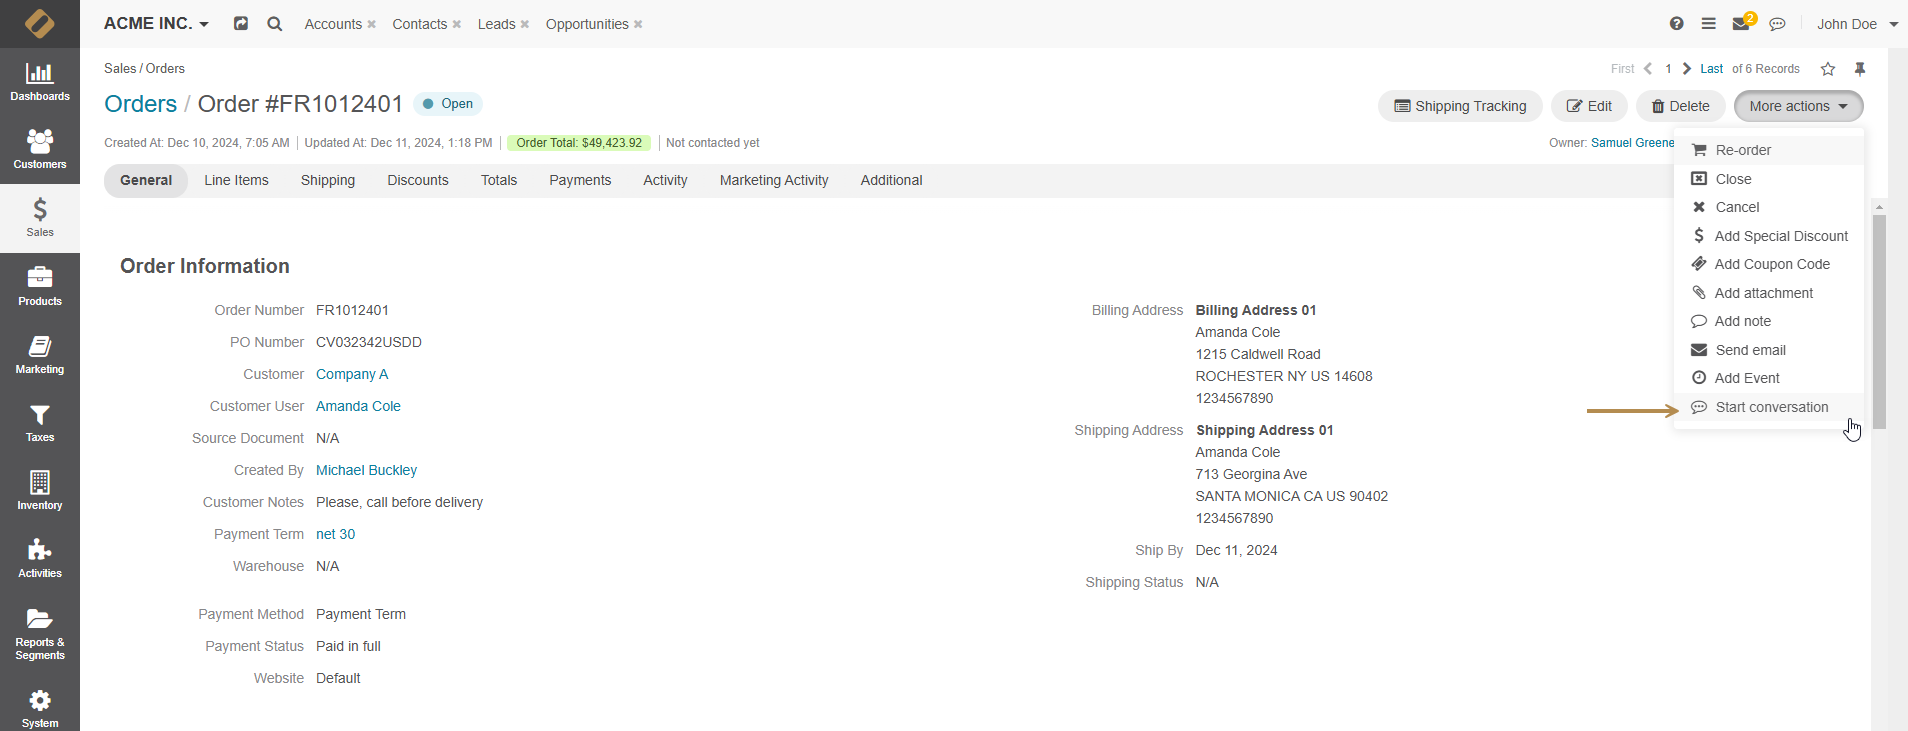Switch to the Shipping tab

click(x=328, y=180)
